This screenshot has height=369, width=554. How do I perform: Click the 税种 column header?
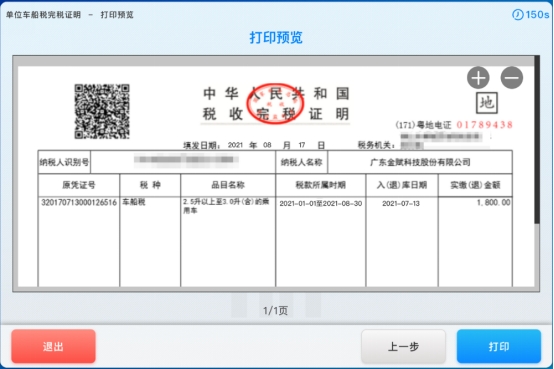[x=150, y=185]
